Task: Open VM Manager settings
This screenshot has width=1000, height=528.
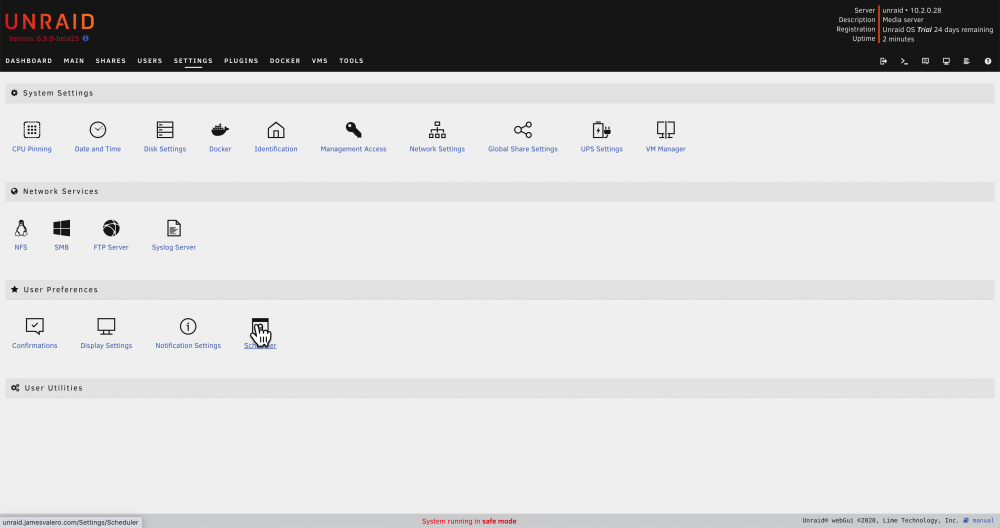Action: click(665, 136)
